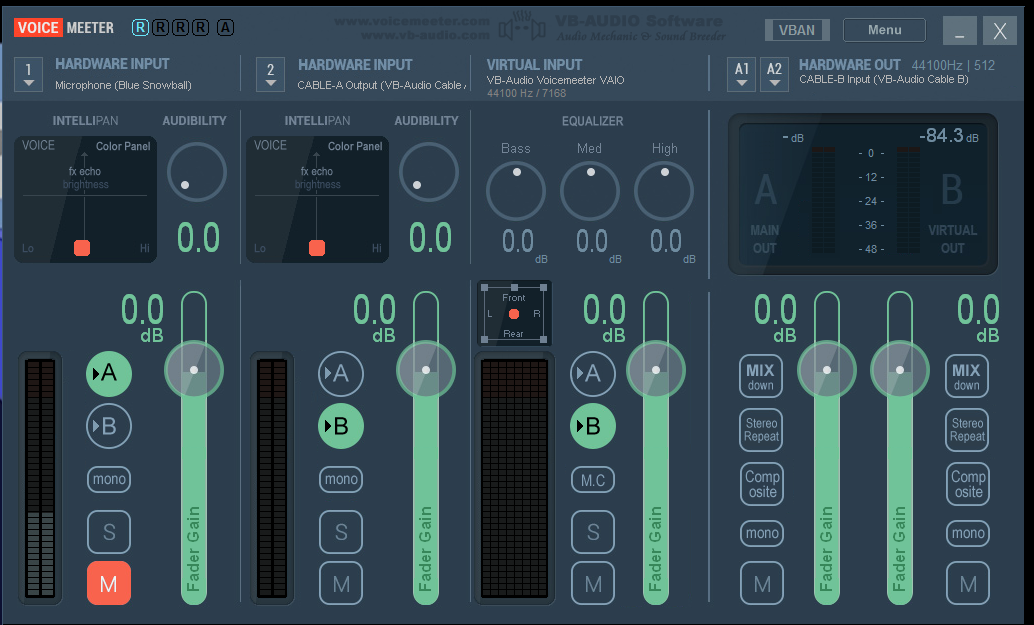The height and width of the screenshot is (625, 1034).
Task: Toggle bus A routing on Virtual Input
Action: 593,374
